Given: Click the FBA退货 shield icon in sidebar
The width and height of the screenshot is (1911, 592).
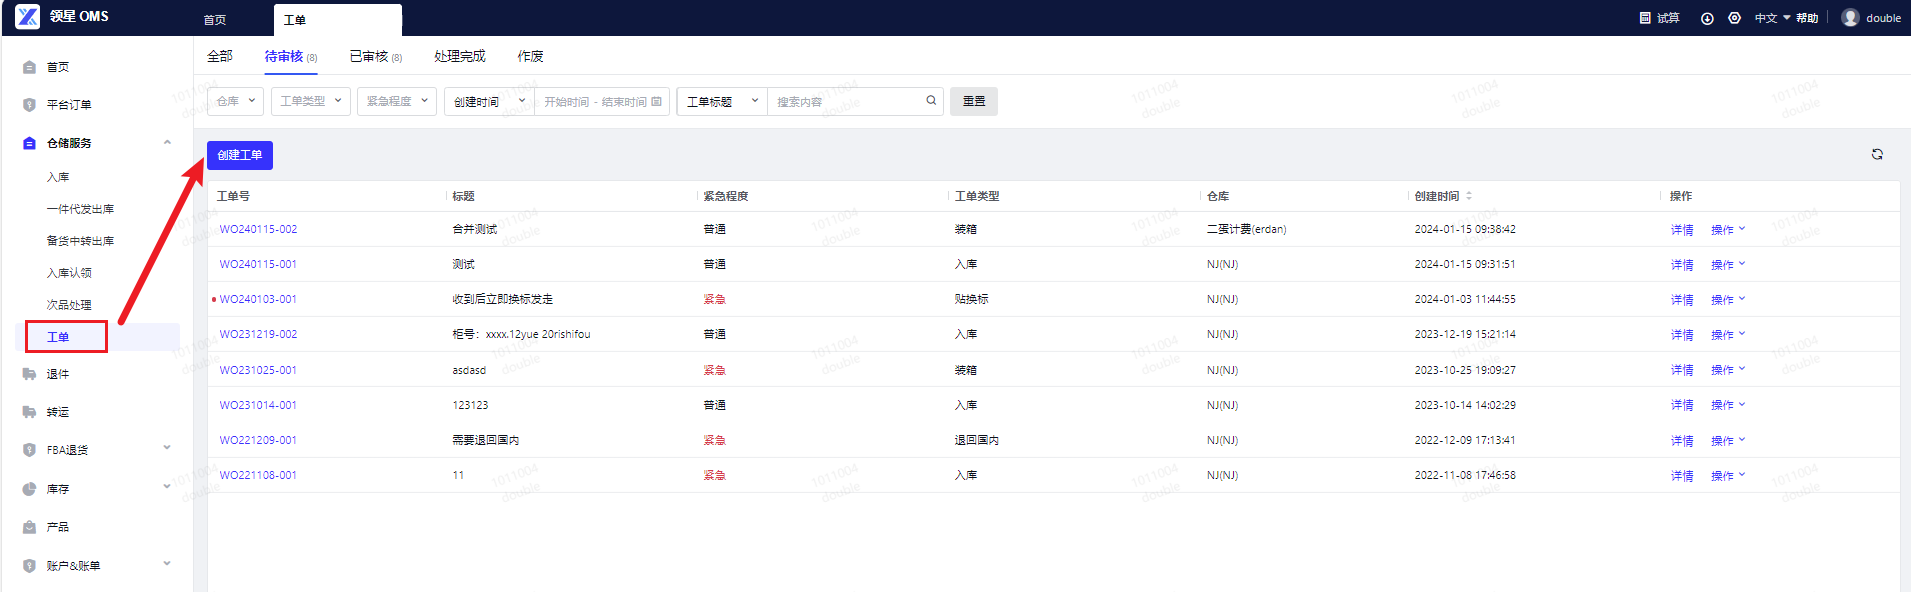Looking at the screenshot, I should (29, 450).
